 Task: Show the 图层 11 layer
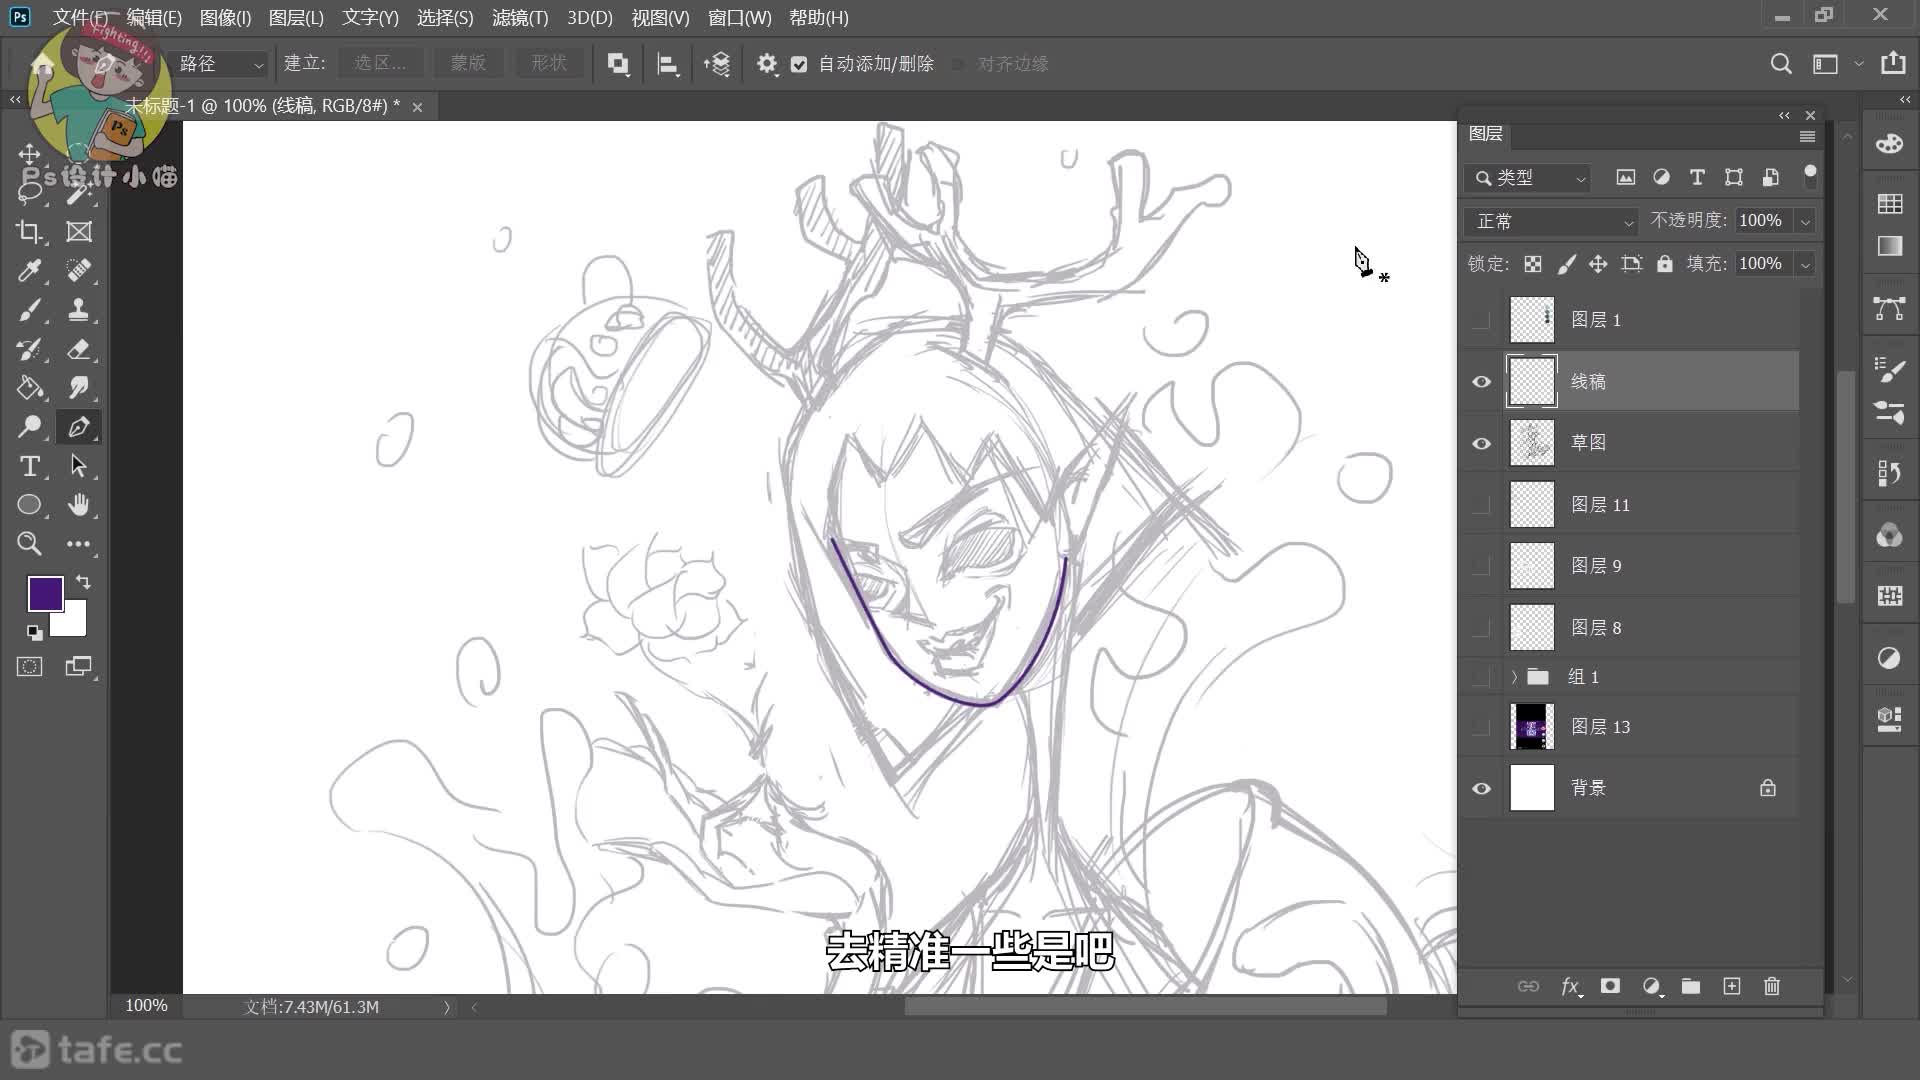[x=1481, y=505]
